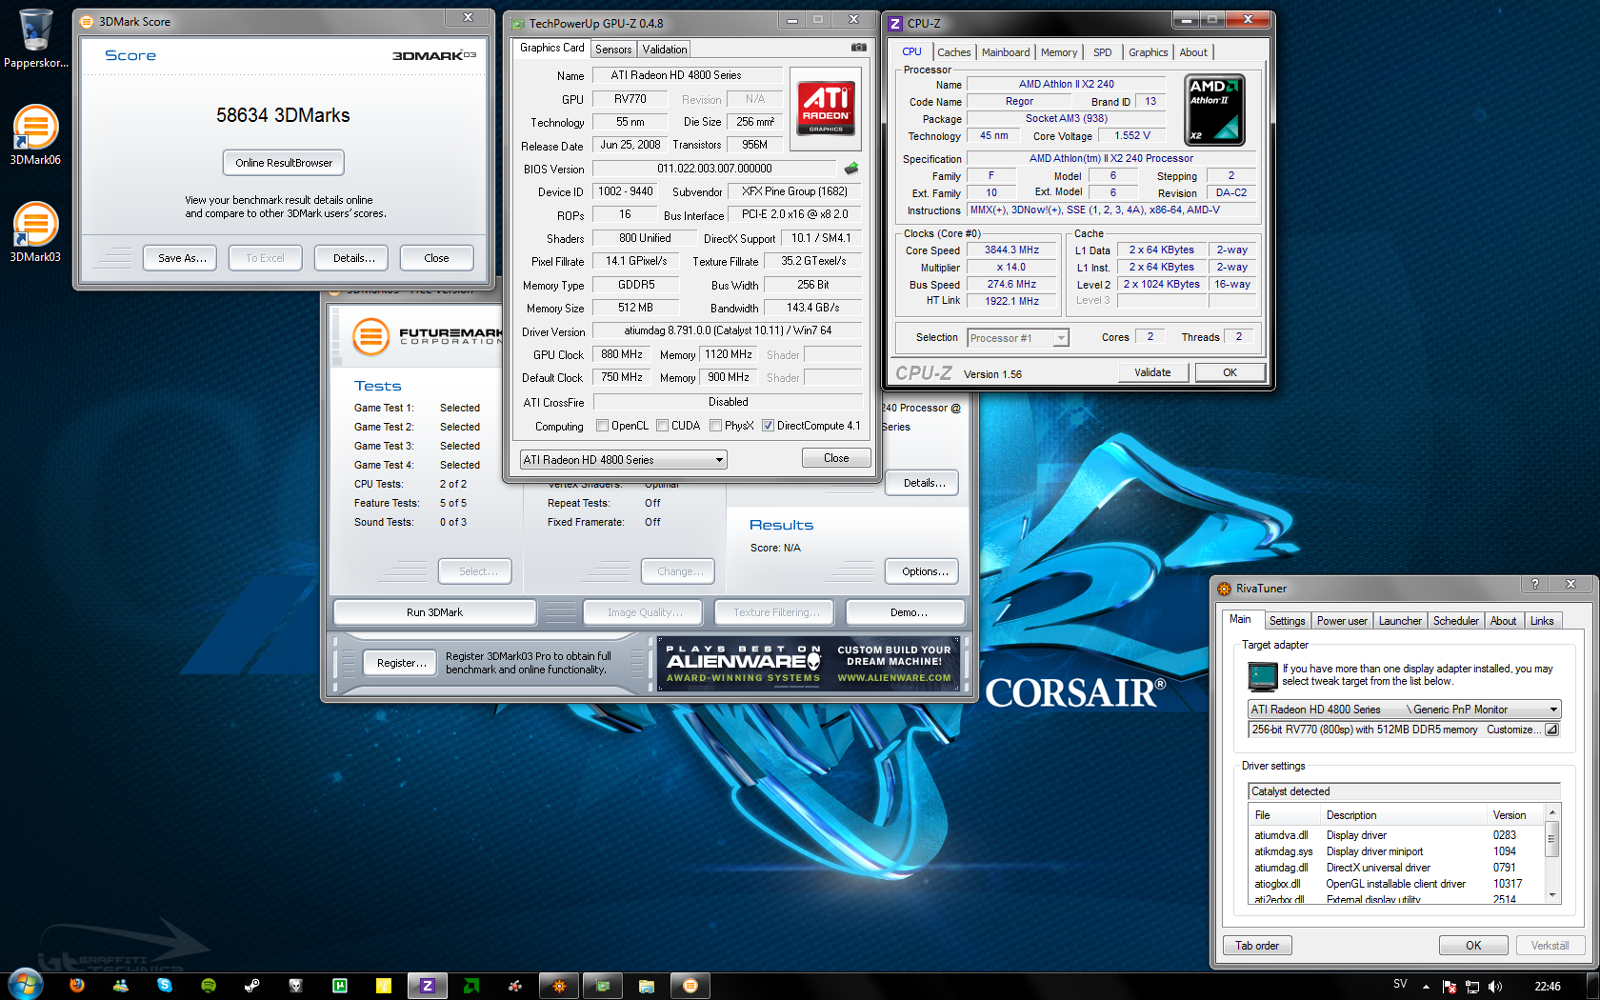Screen dimensions: 1600x1000
Task: Open Spotify from the taskbar
Action: tap(208, 985)
